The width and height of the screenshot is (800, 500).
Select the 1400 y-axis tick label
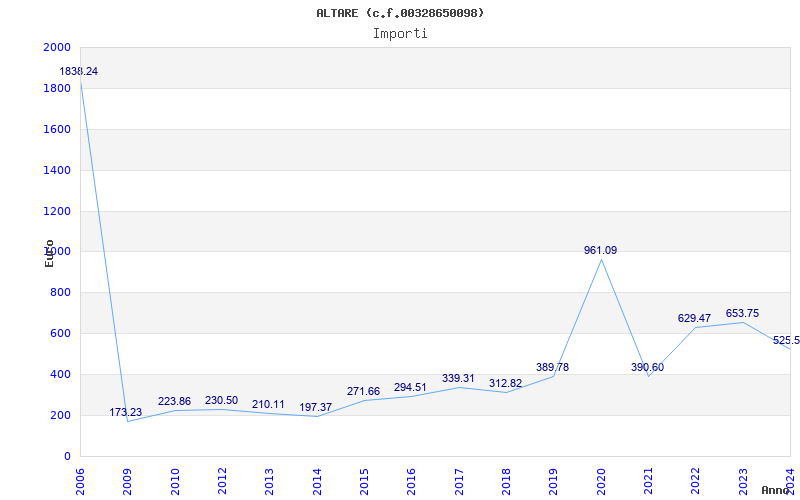point(57,170)
